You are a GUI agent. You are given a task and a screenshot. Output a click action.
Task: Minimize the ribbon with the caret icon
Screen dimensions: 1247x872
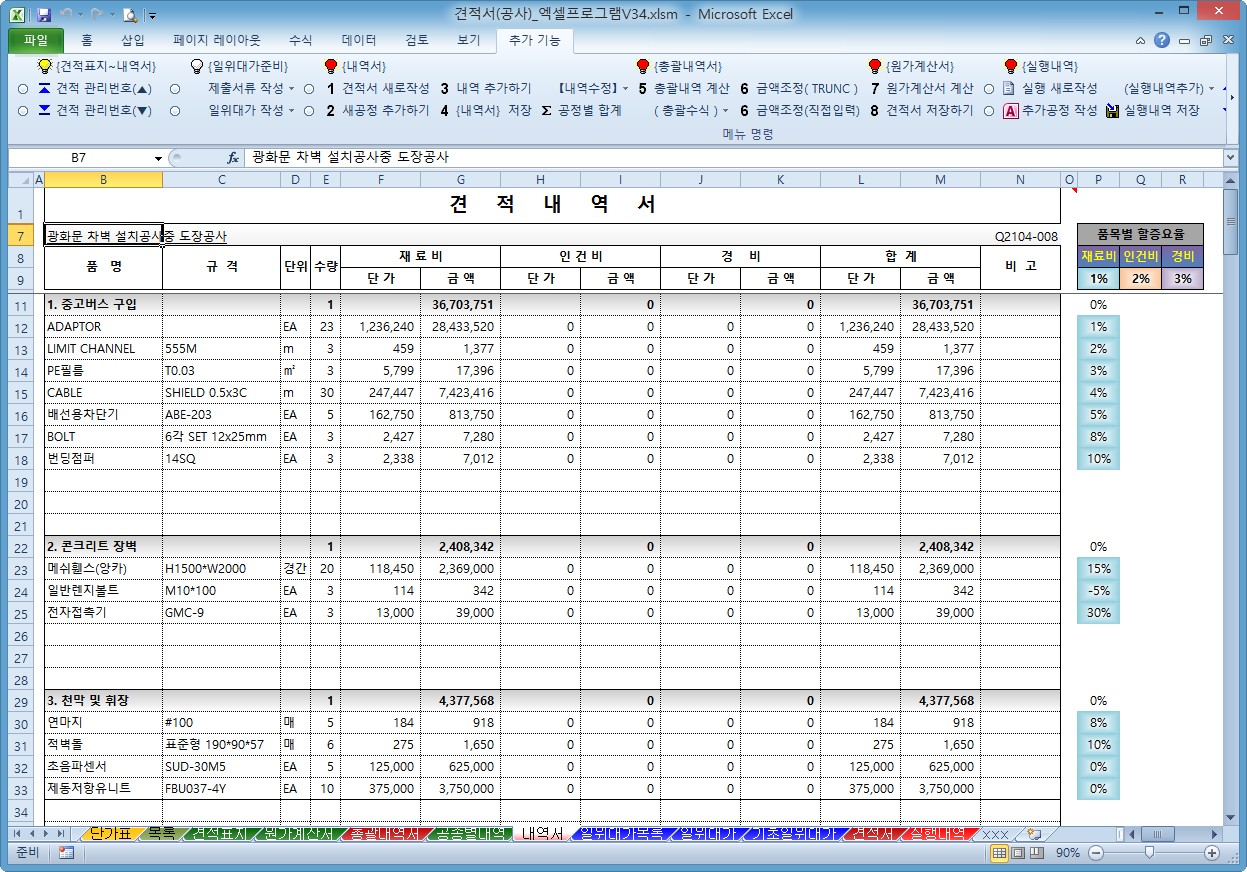click(x=1141, y=41)
